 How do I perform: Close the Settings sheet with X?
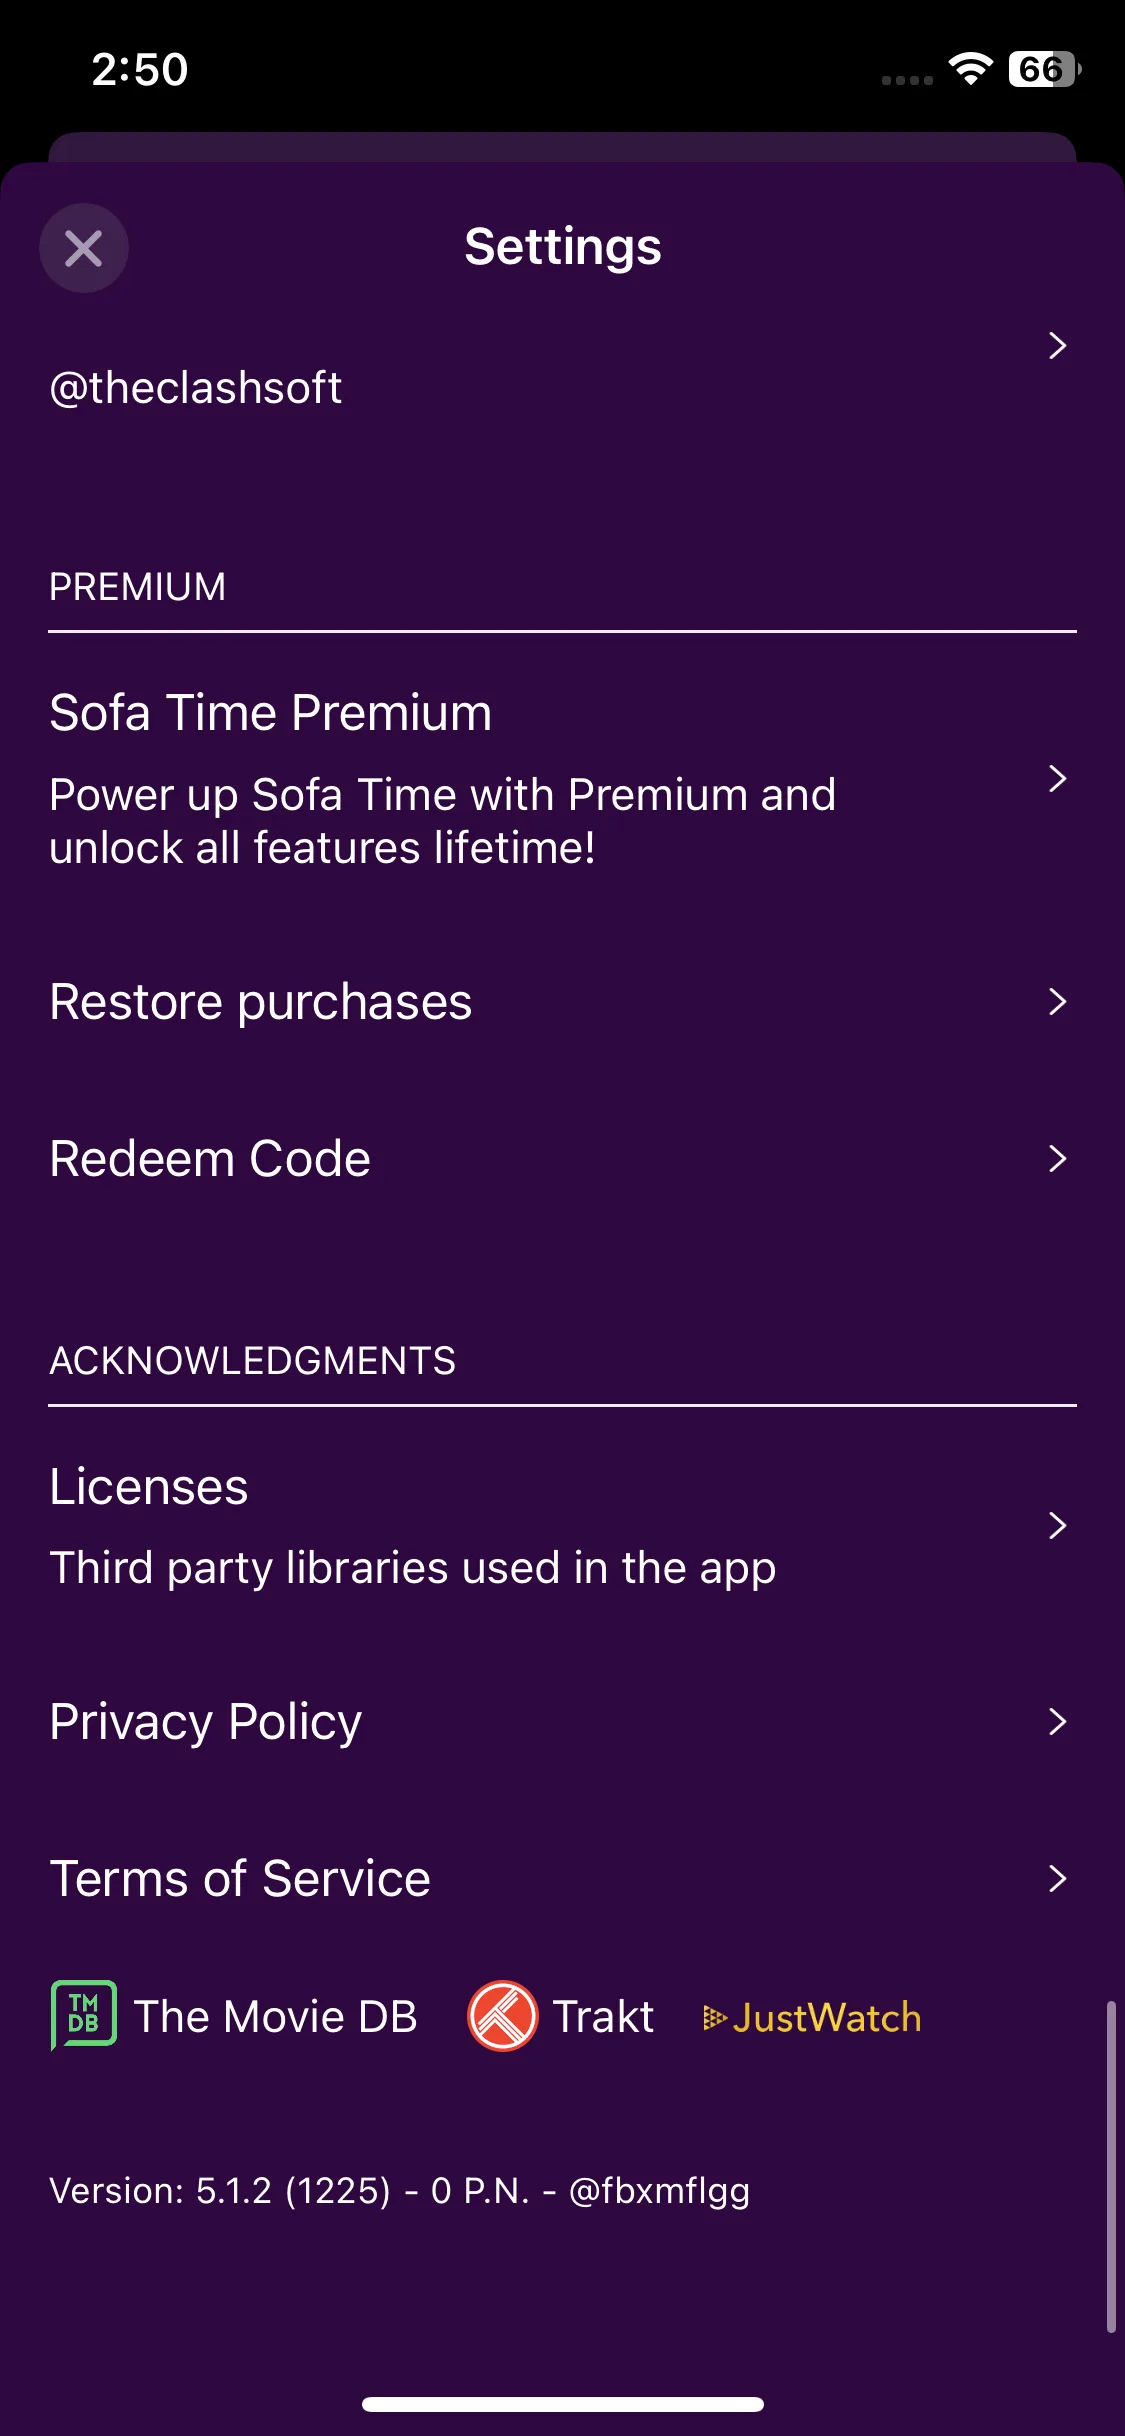(84, 248)
